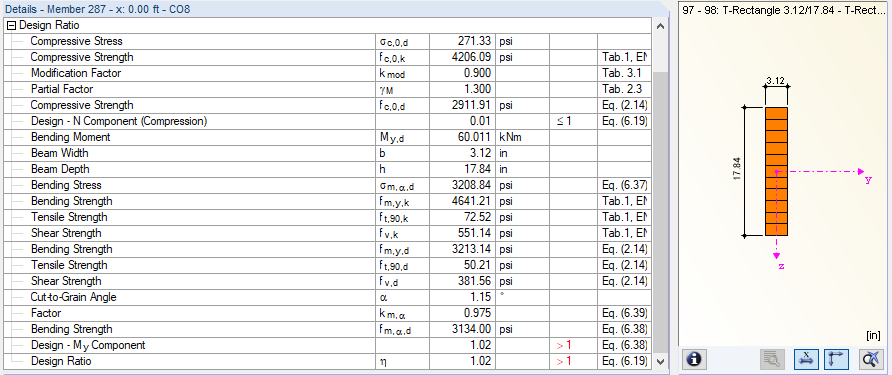Click the bending moment value 60.011

(463, 137)
